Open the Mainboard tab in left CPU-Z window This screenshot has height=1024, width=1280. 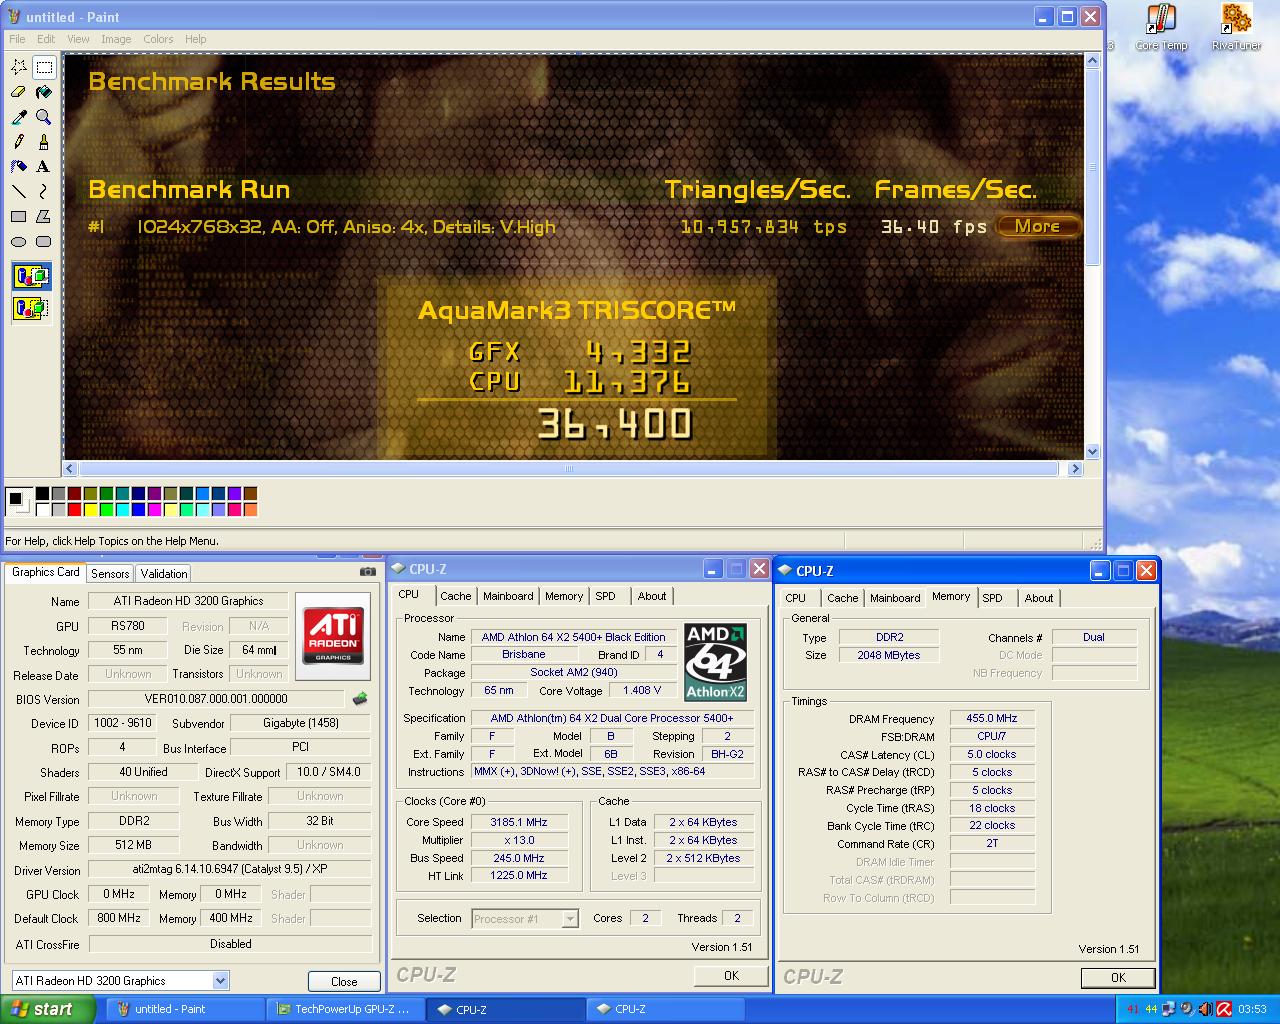pyautogui.click(x=508, y=596)
